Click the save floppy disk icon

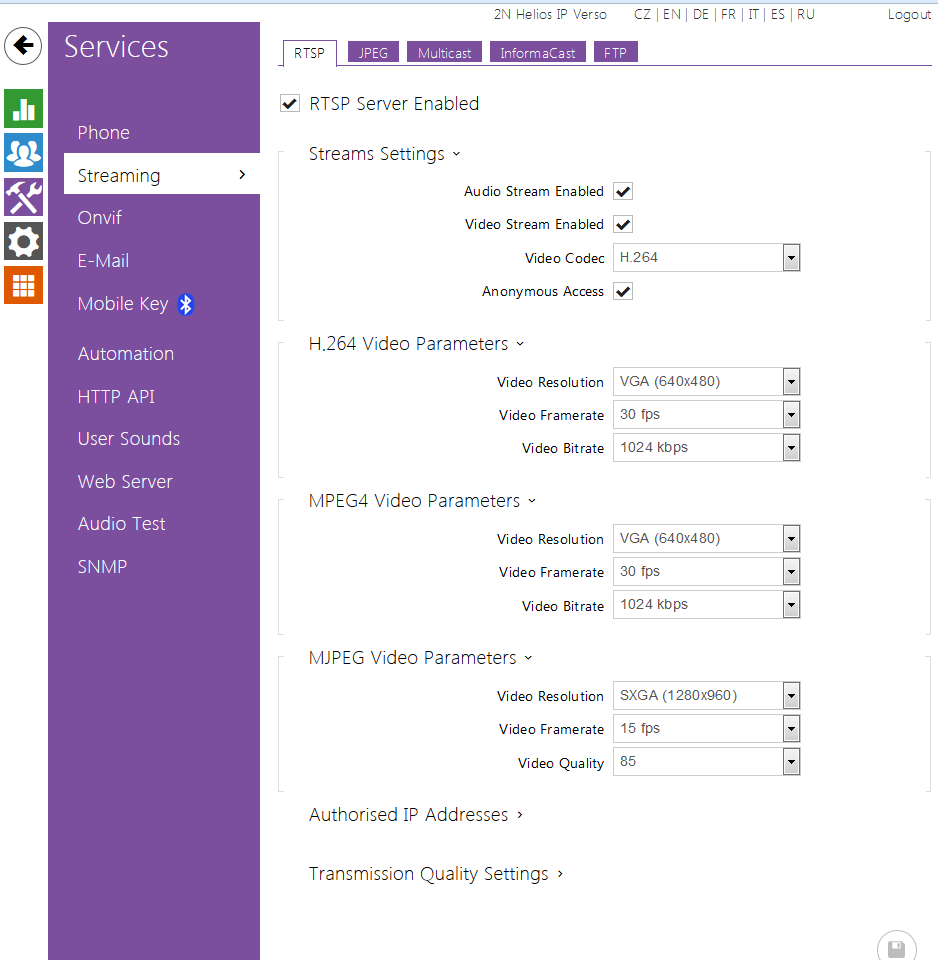896,948
